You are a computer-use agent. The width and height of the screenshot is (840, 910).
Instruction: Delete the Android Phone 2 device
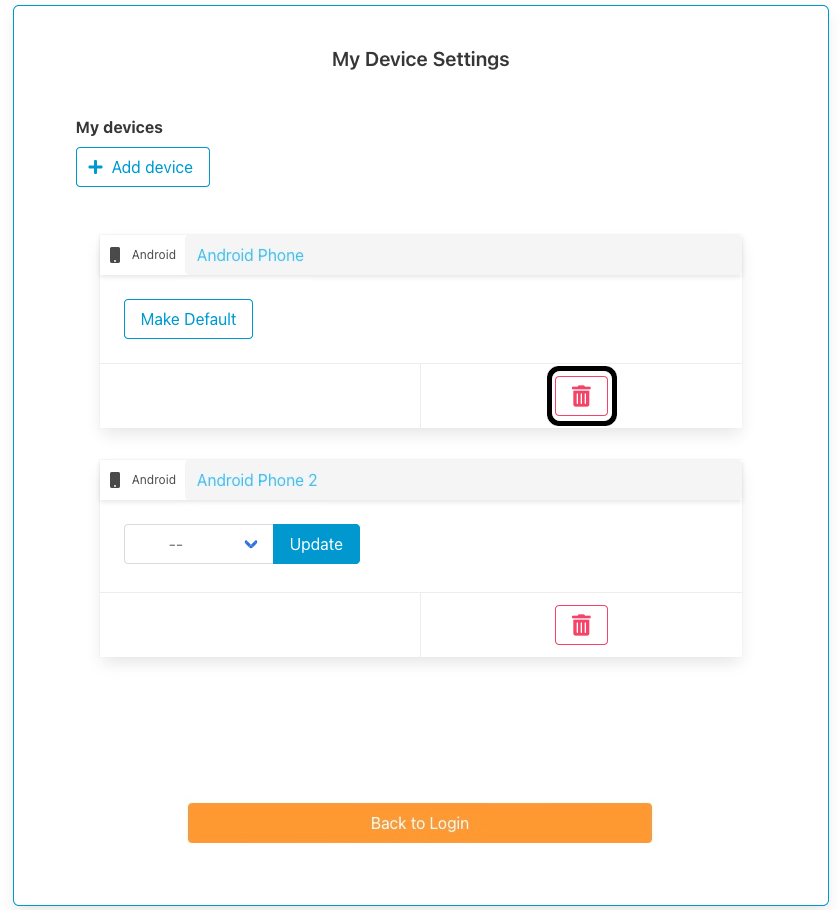(x=581, y=625)
